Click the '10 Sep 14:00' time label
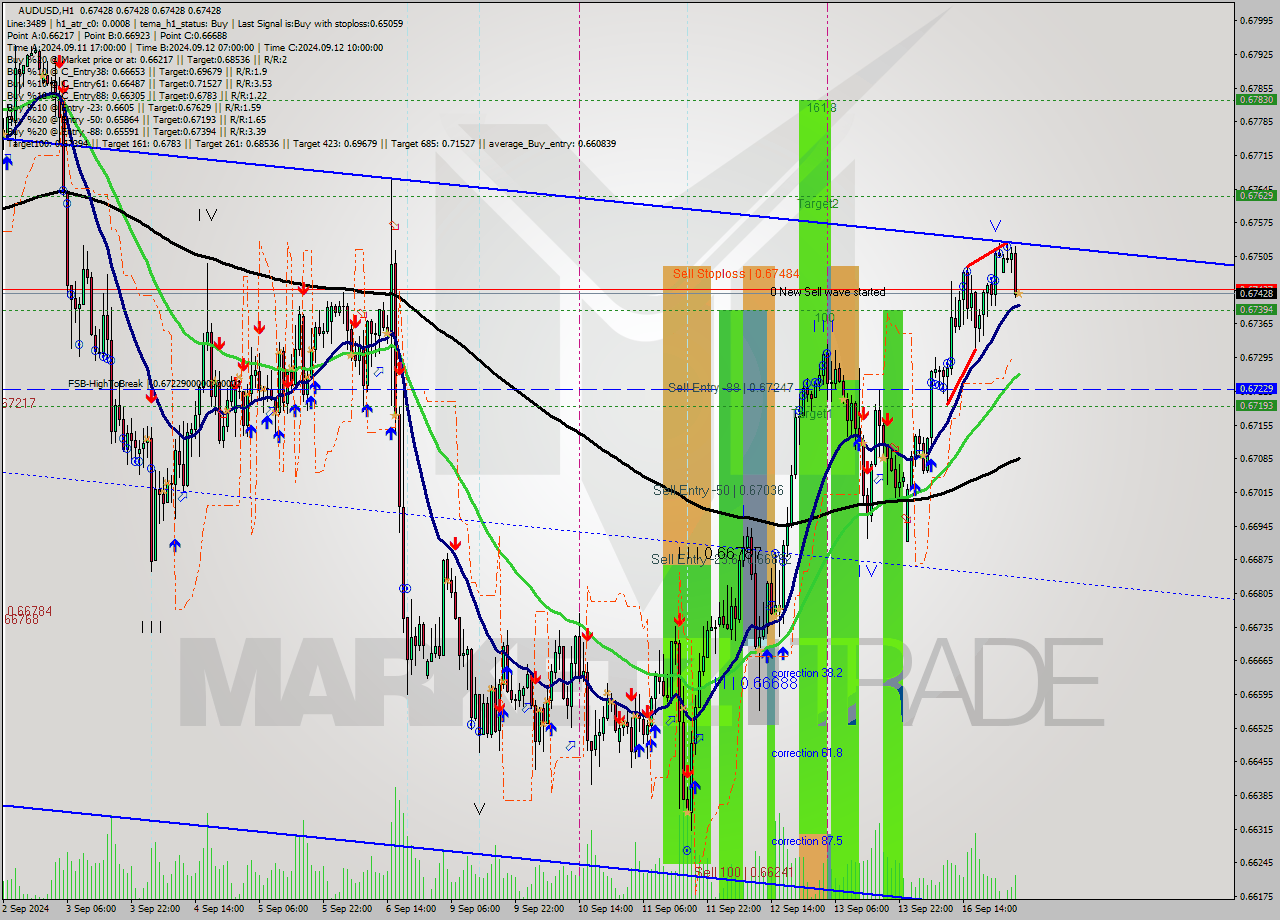This screenshot has width=1280, height=920. [x=606, y=909]
